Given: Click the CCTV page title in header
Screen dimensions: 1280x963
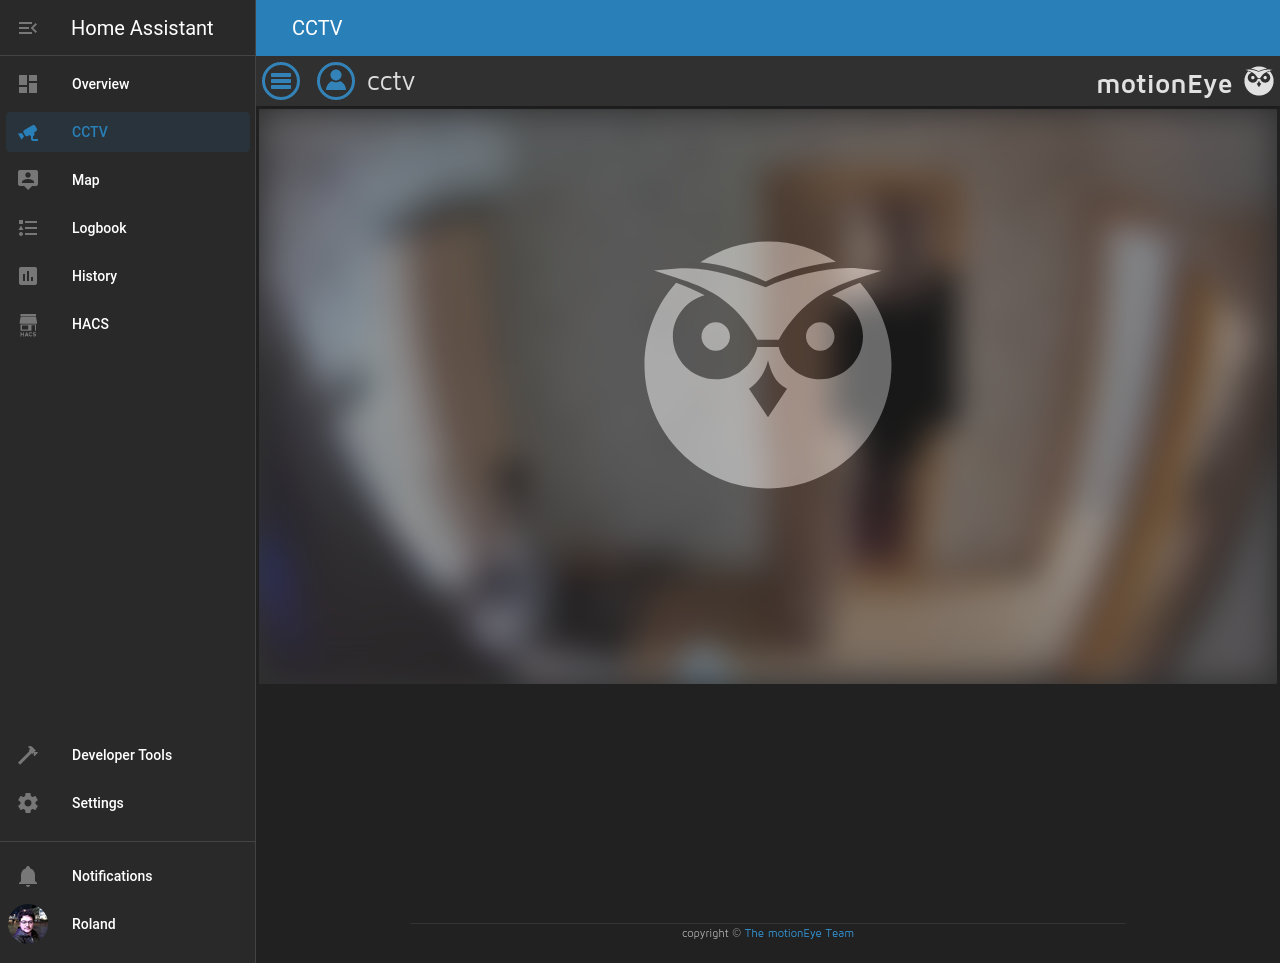Looking at the screenshot, I should [x=317, y=28].
